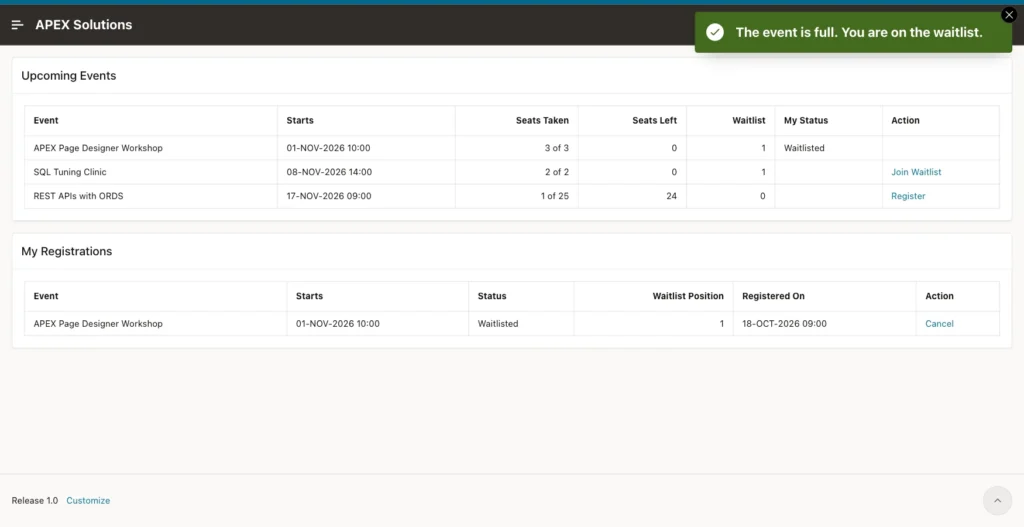Click Waitlist Position column header
The image size is (1024, 527).
(x=688, y=296)
